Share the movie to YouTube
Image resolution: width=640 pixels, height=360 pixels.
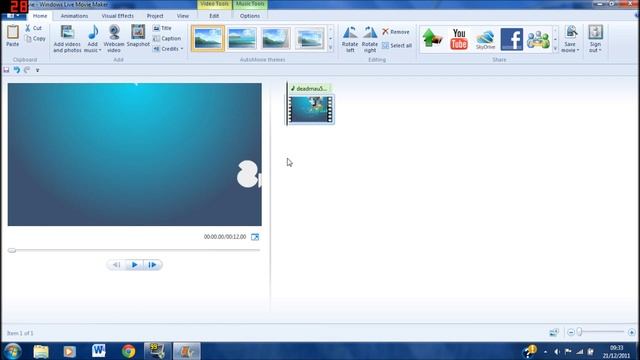tap(459, 39)
